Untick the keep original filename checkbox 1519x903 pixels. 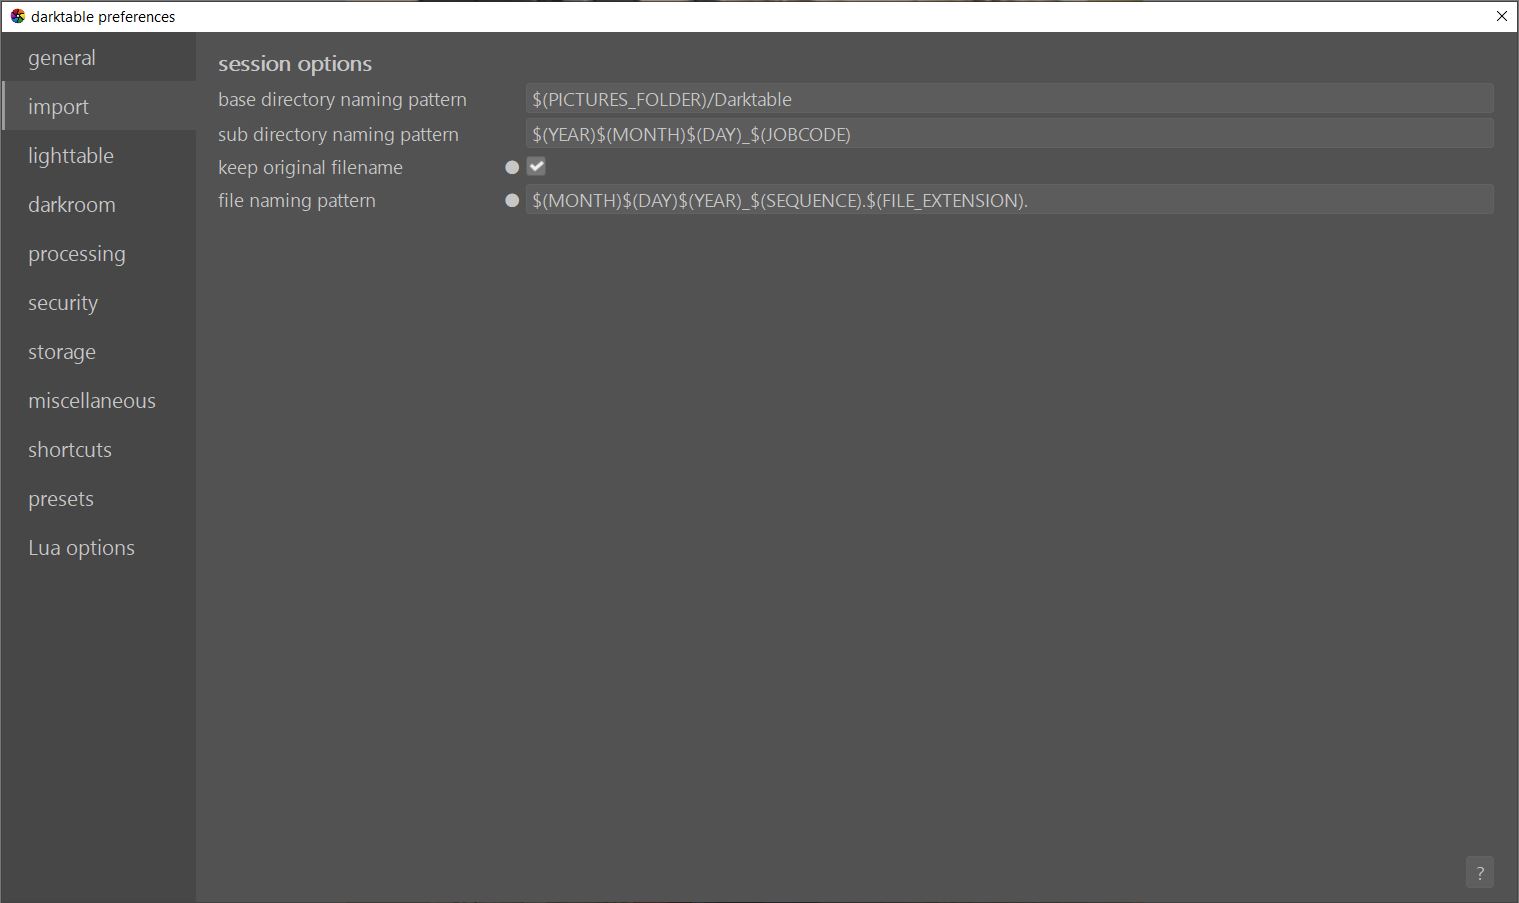(537, 167)
